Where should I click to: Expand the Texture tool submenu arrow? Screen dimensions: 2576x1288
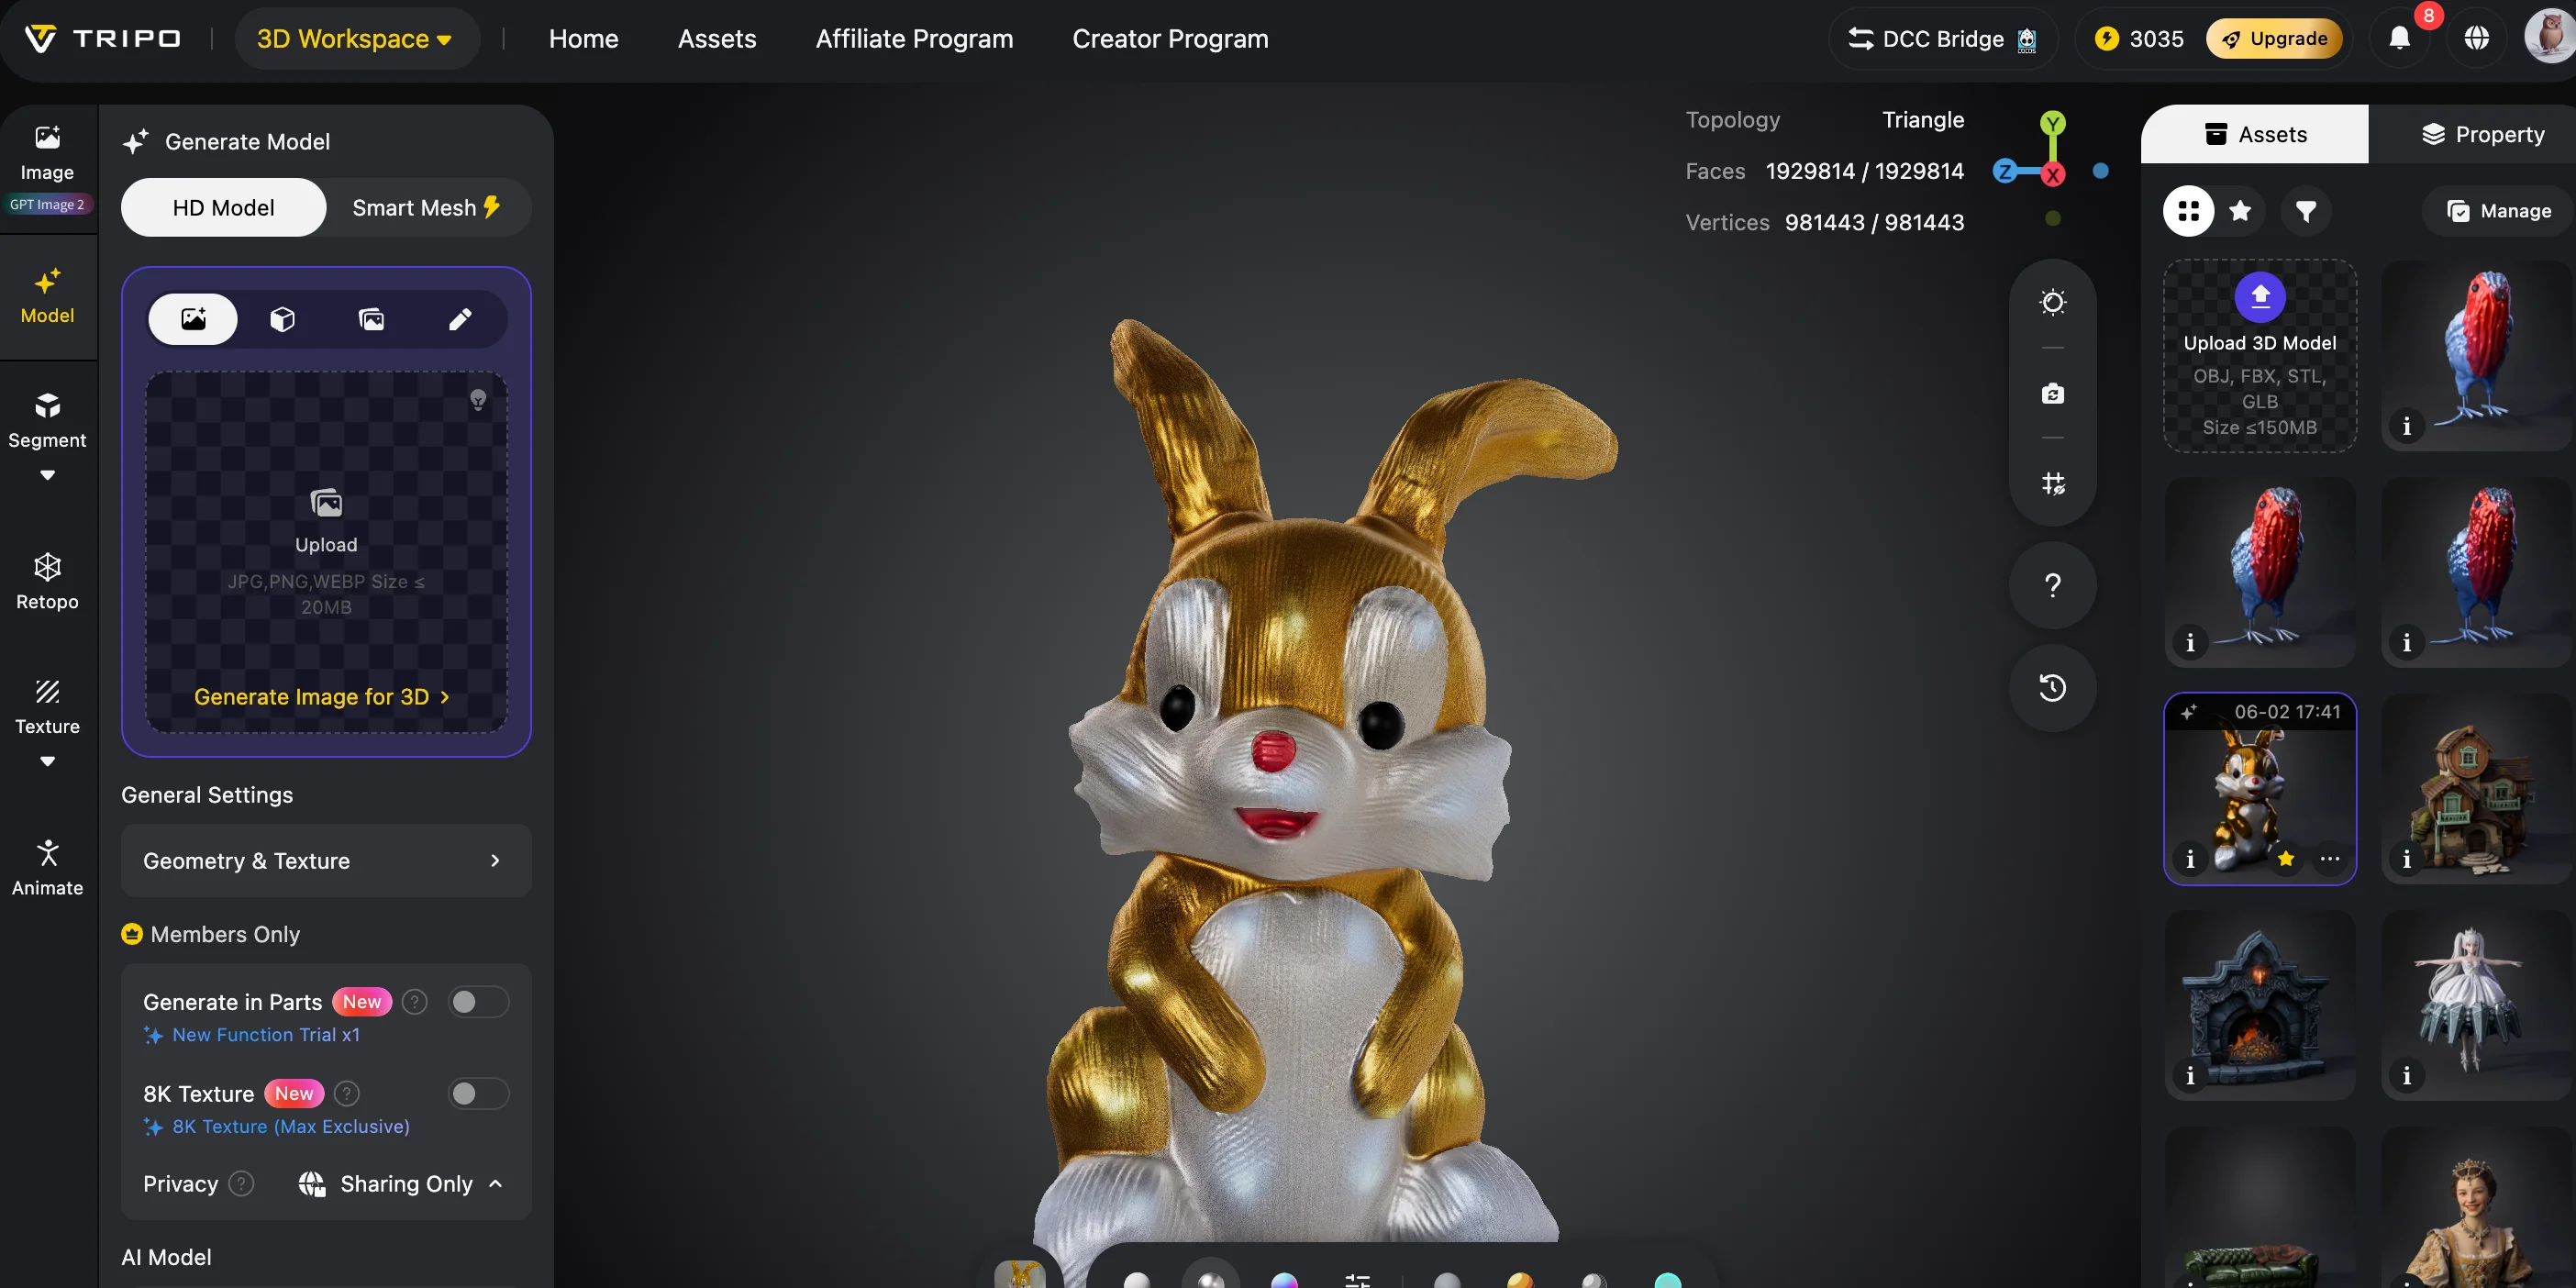(x=47, y=762)
